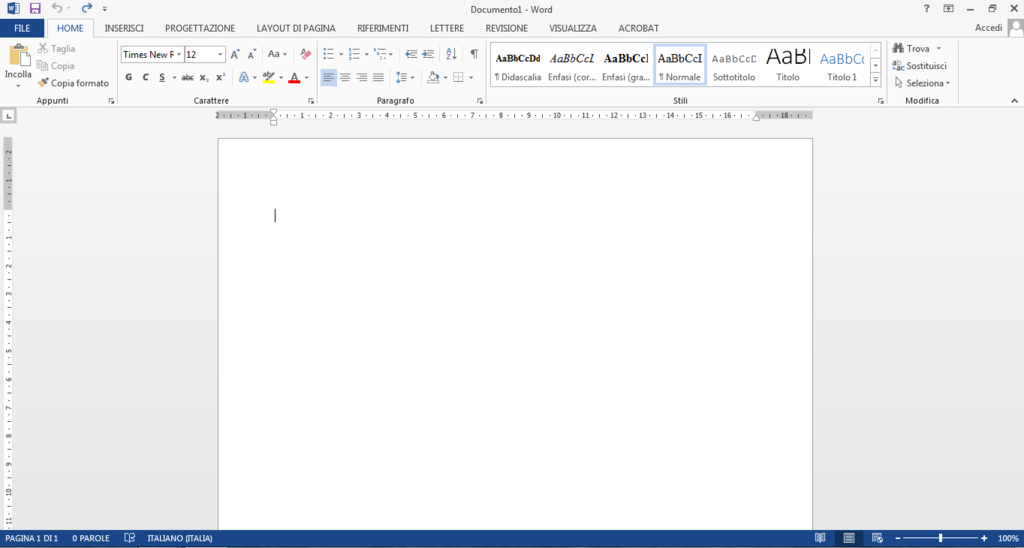Zoom out with minus button
1024x548 pixels.
tap(898, 538)
